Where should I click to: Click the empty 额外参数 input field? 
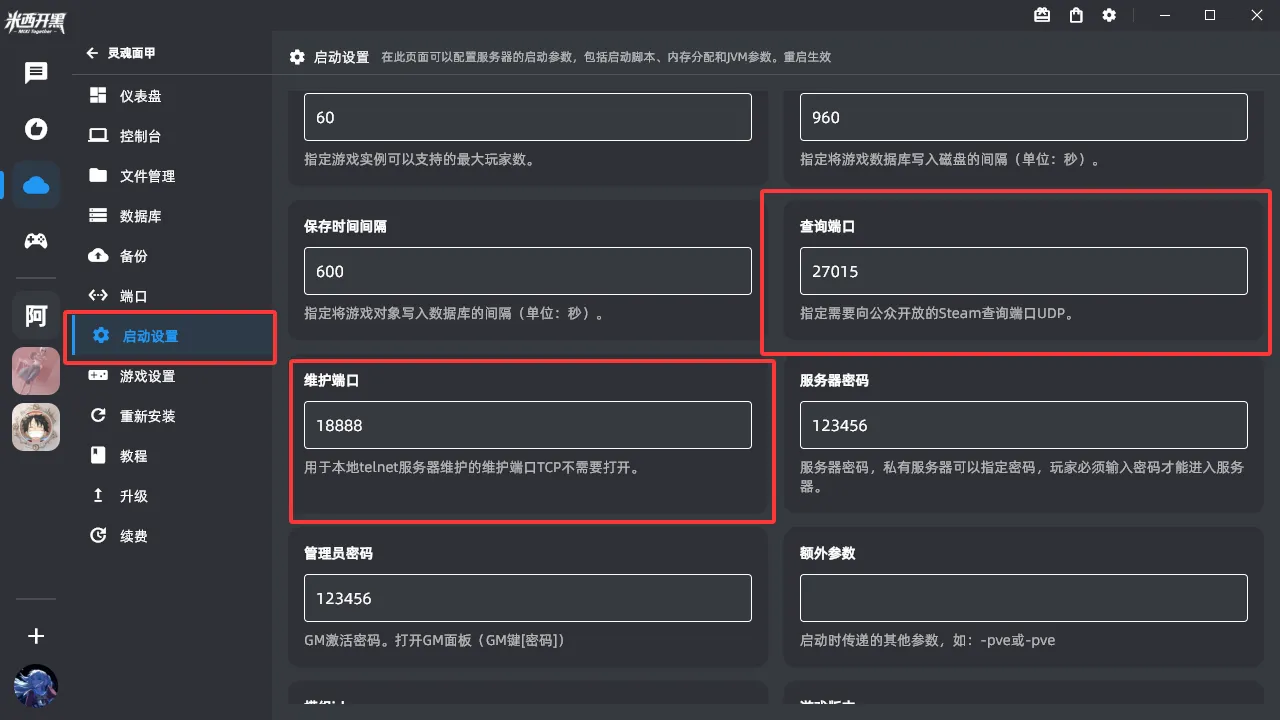point(1024,598)
